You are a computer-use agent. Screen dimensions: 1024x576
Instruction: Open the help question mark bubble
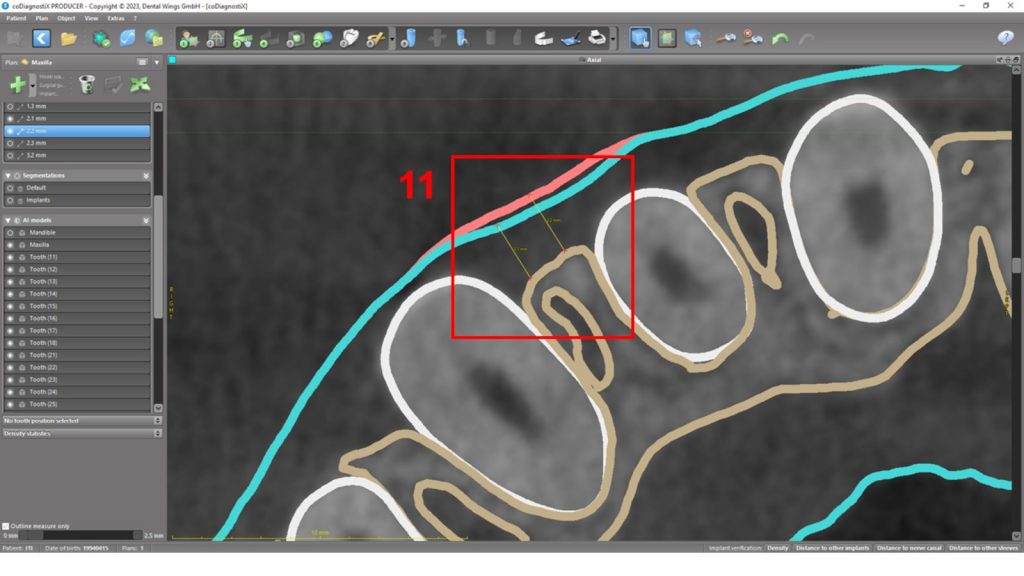click(x=1006, y=39)
